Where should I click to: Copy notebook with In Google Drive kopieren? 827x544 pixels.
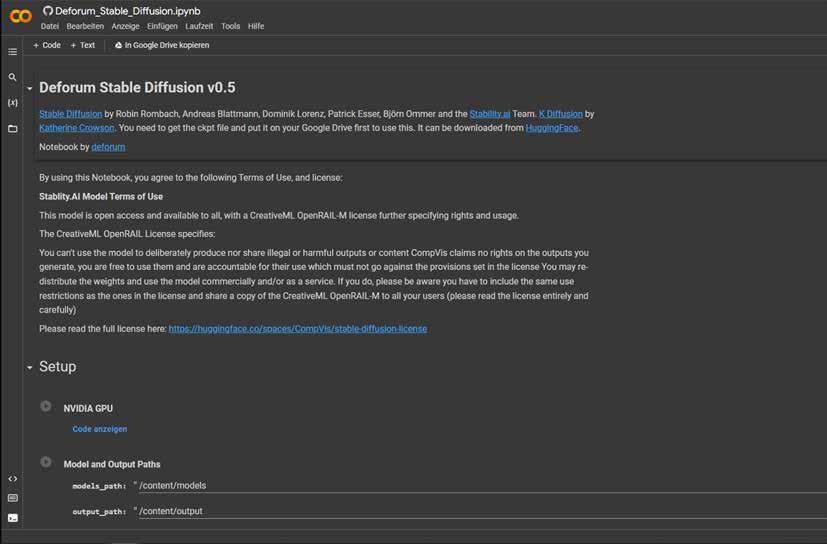(x=162, y=45)
